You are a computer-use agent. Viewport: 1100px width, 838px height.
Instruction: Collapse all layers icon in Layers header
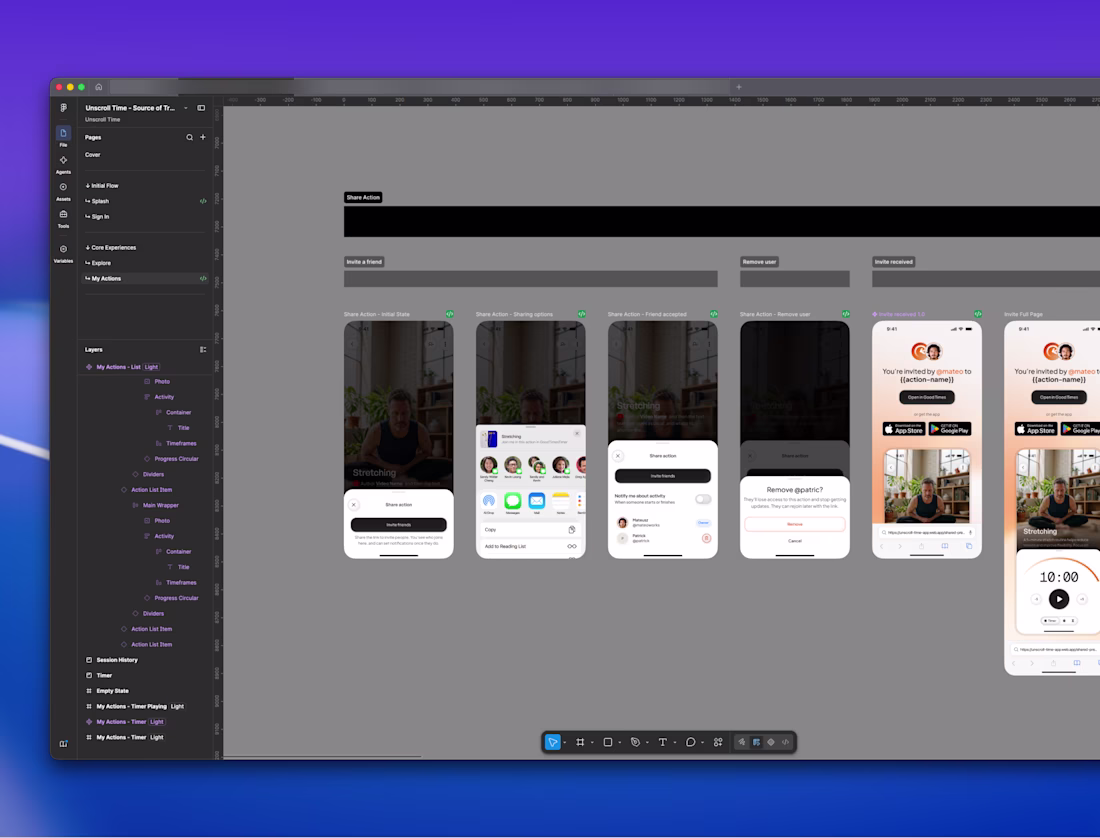[203, 349]
